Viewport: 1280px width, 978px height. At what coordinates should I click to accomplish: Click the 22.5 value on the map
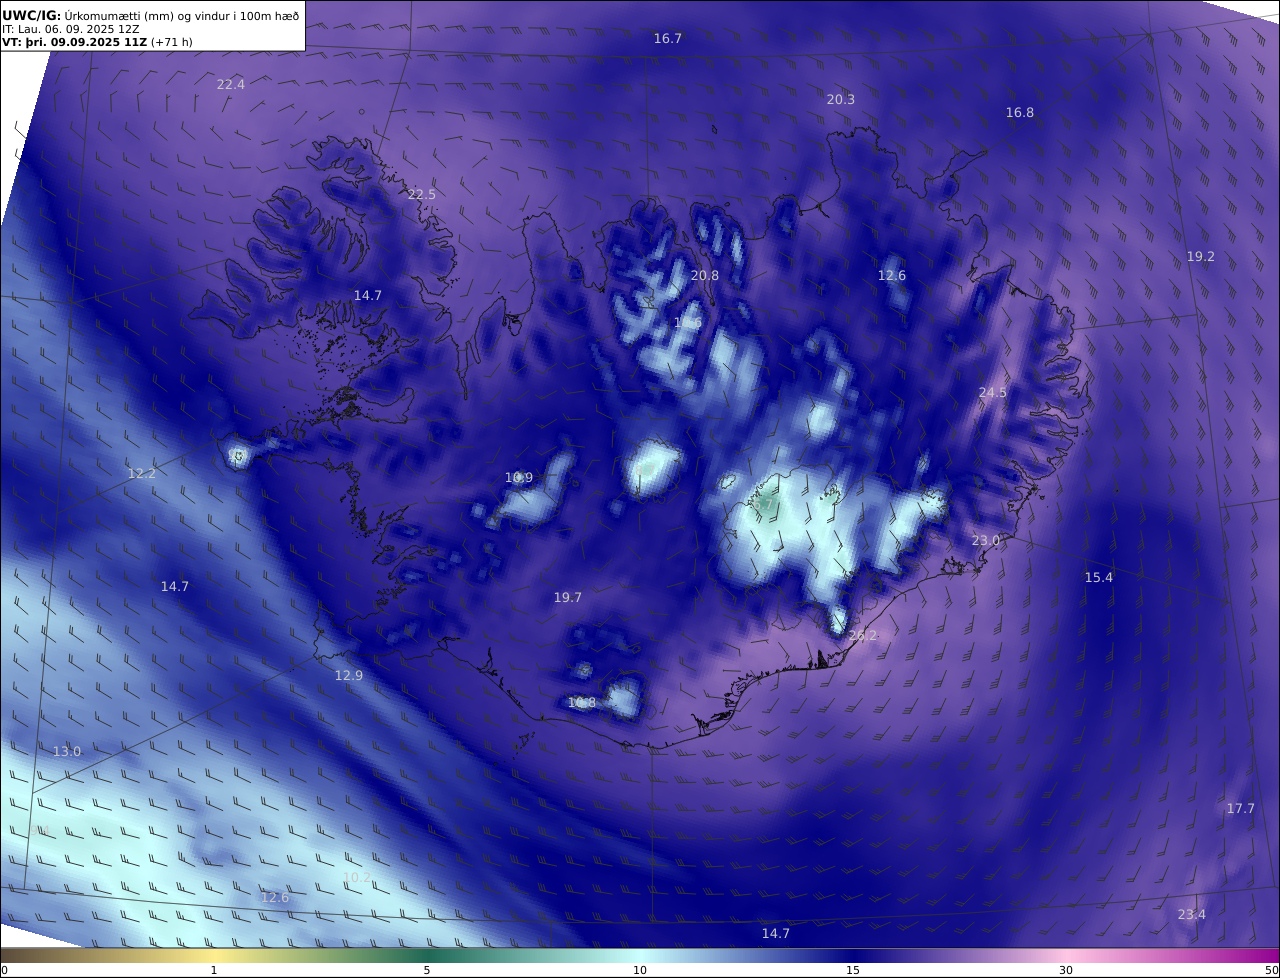point(422,194)
